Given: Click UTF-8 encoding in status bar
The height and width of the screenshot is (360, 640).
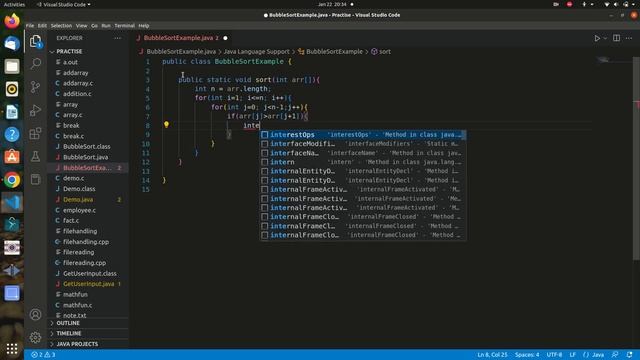Looking at the screenshot, I should [554, 355].
